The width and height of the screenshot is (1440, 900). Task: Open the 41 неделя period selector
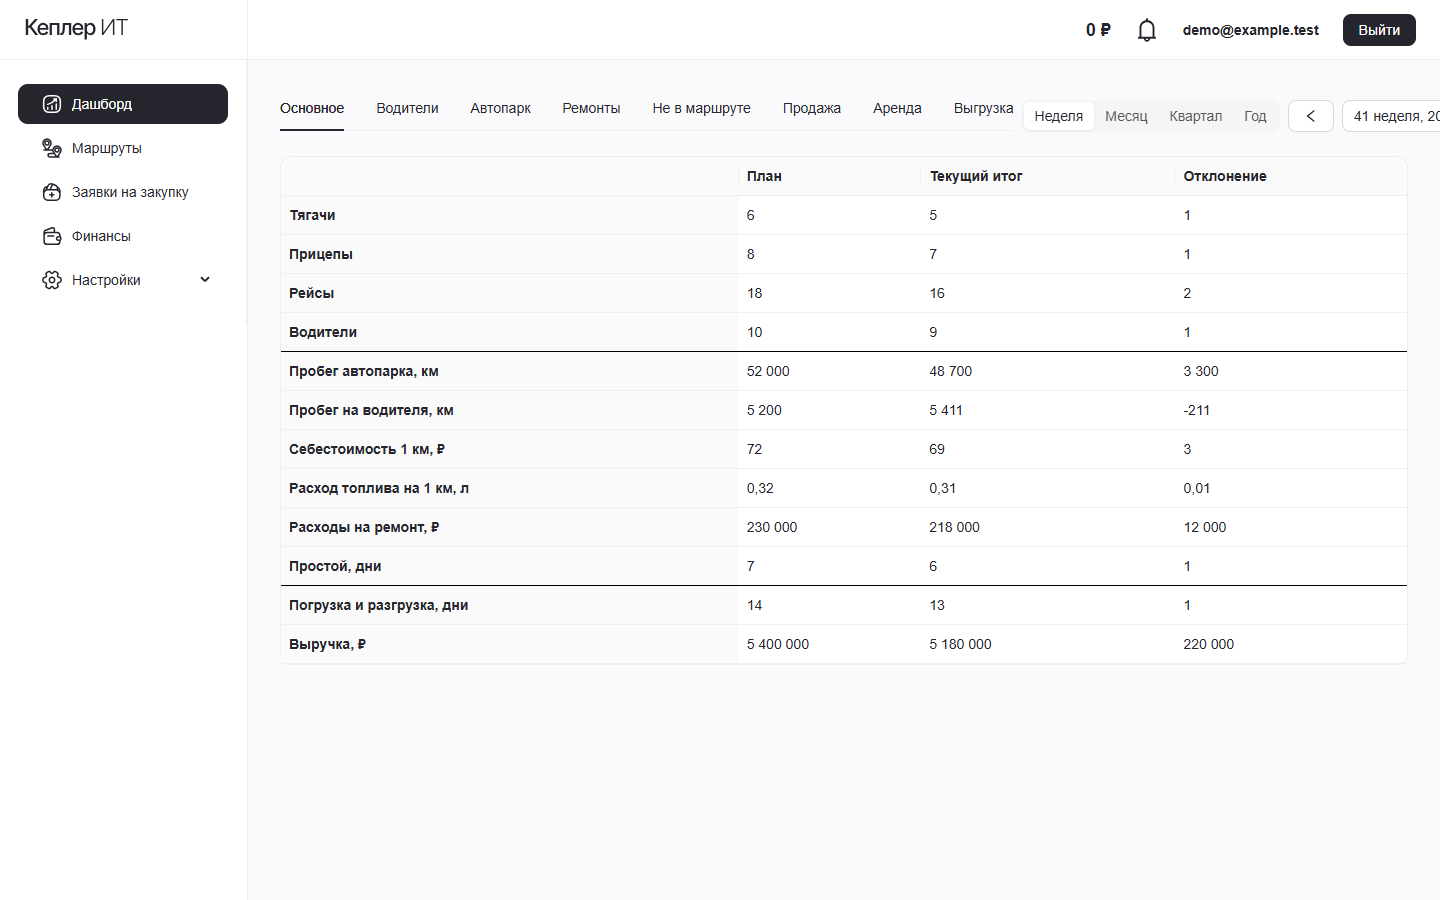pos(1392,116)
